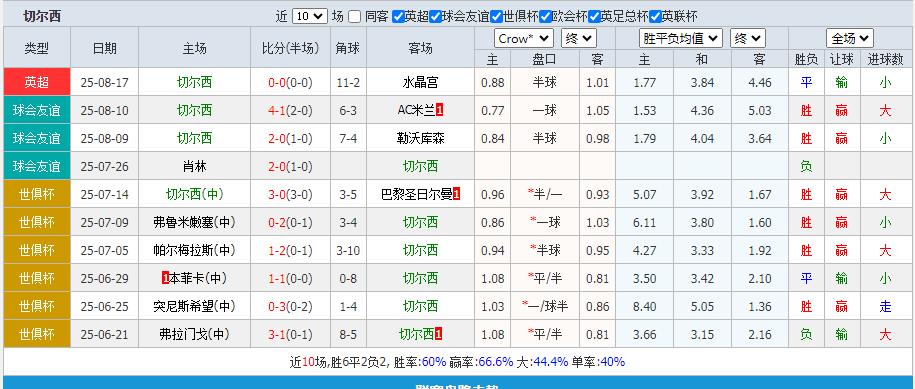Click the 赢率 66.6% value
This screenshot has width=915, height=389.
coord(495,362)
